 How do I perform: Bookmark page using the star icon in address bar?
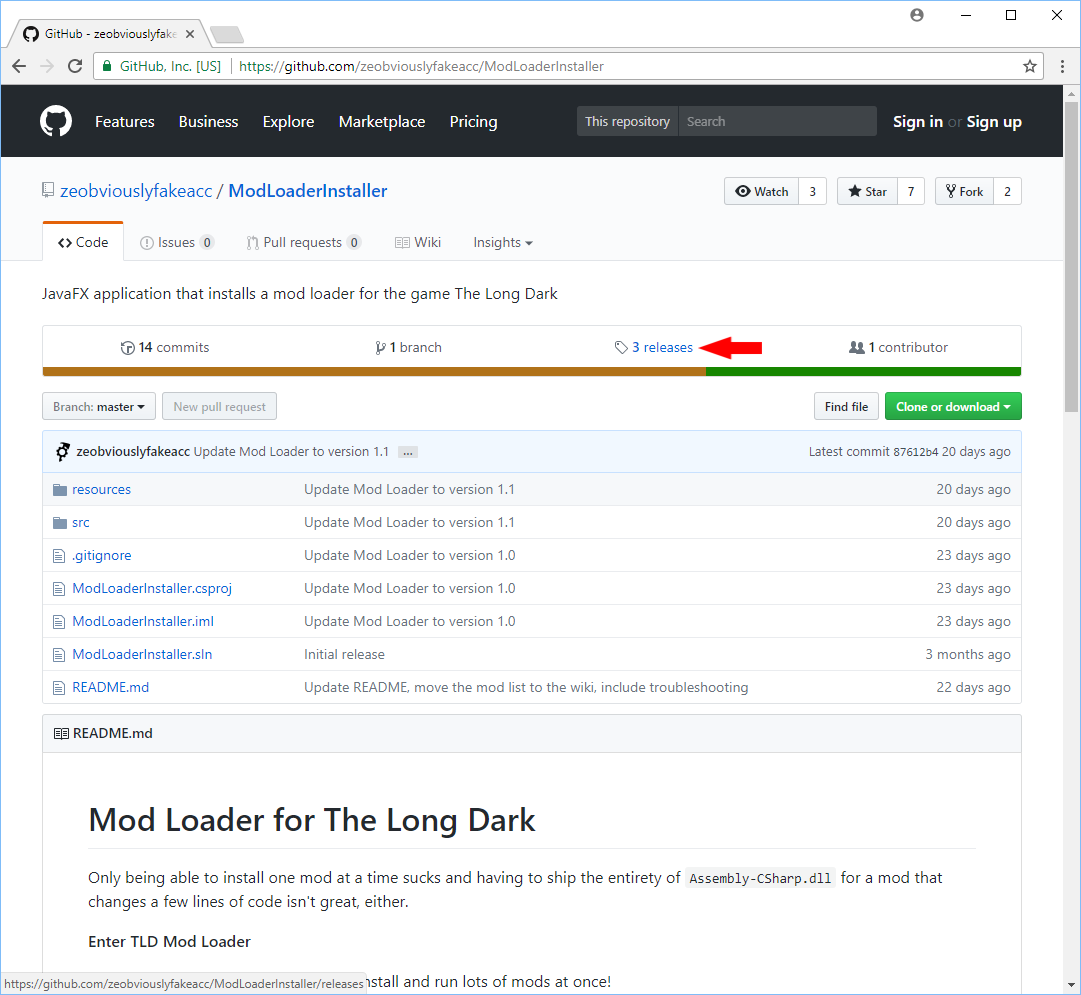click(x=1029, y=66)
